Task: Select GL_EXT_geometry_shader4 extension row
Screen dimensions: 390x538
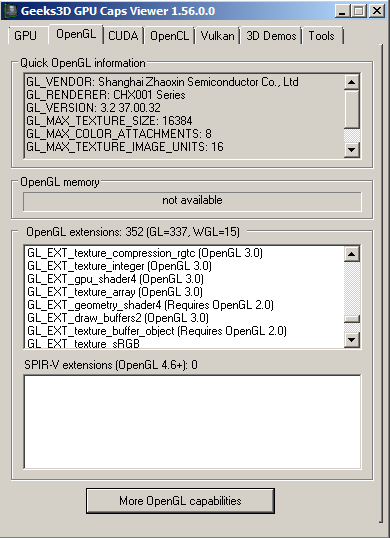Action: coord(151,305)
